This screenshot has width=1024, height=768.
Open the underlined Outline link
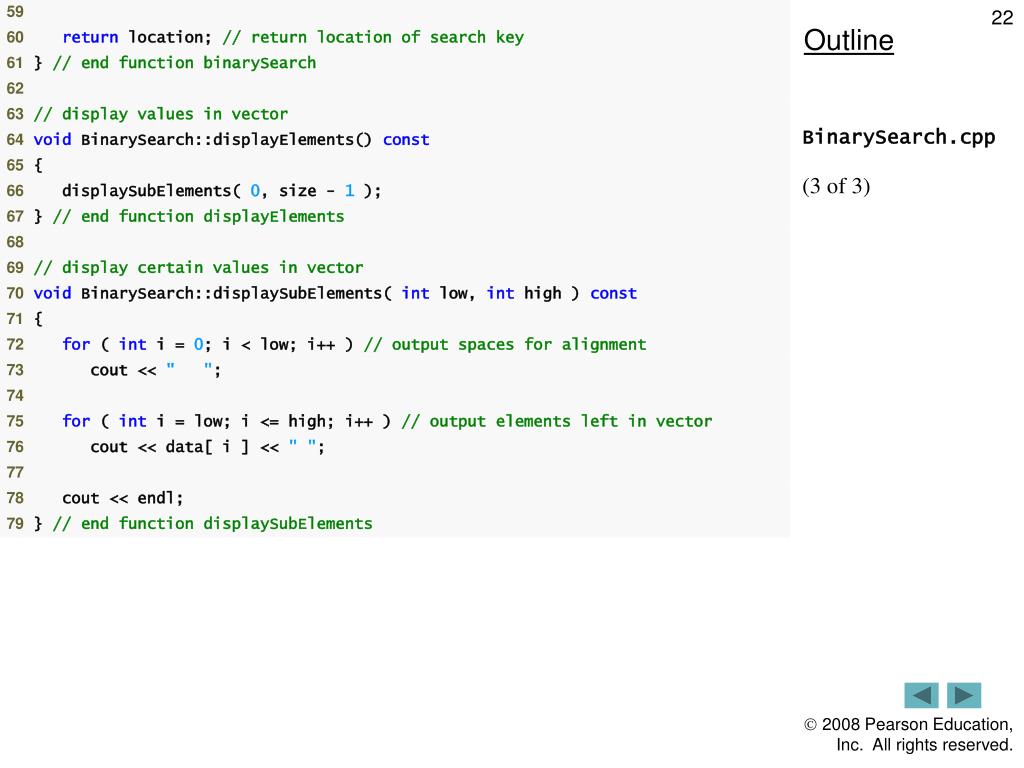[x=848, y=40]
